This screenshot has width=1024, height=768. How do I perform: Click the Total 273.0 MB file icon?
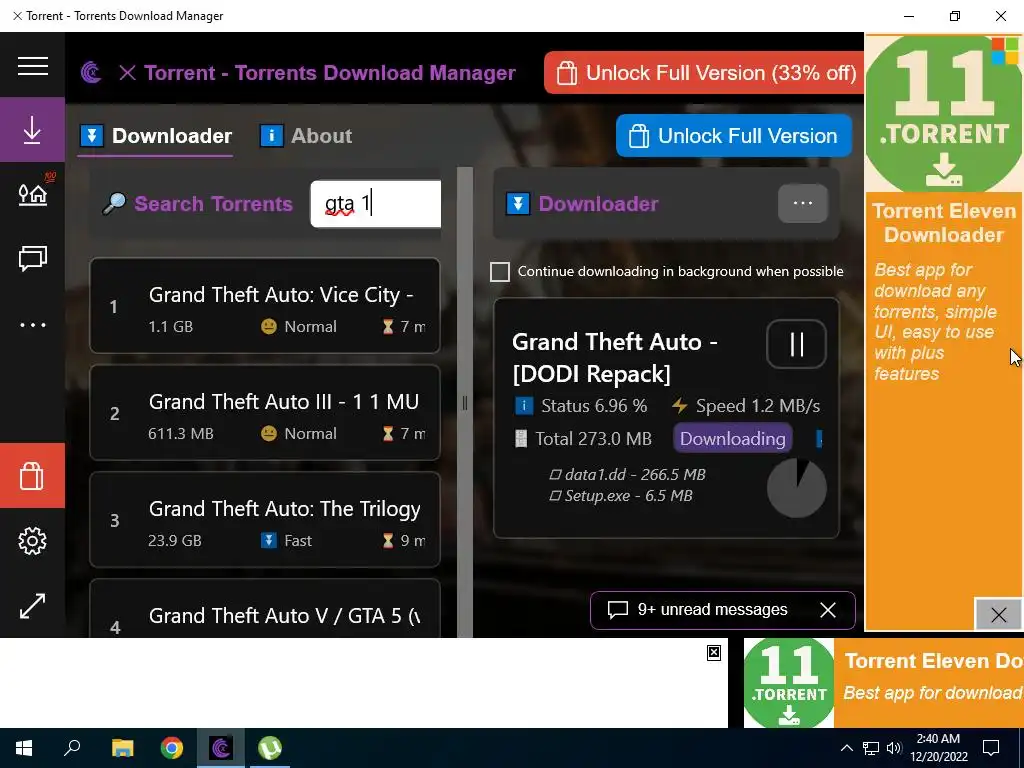521,438
